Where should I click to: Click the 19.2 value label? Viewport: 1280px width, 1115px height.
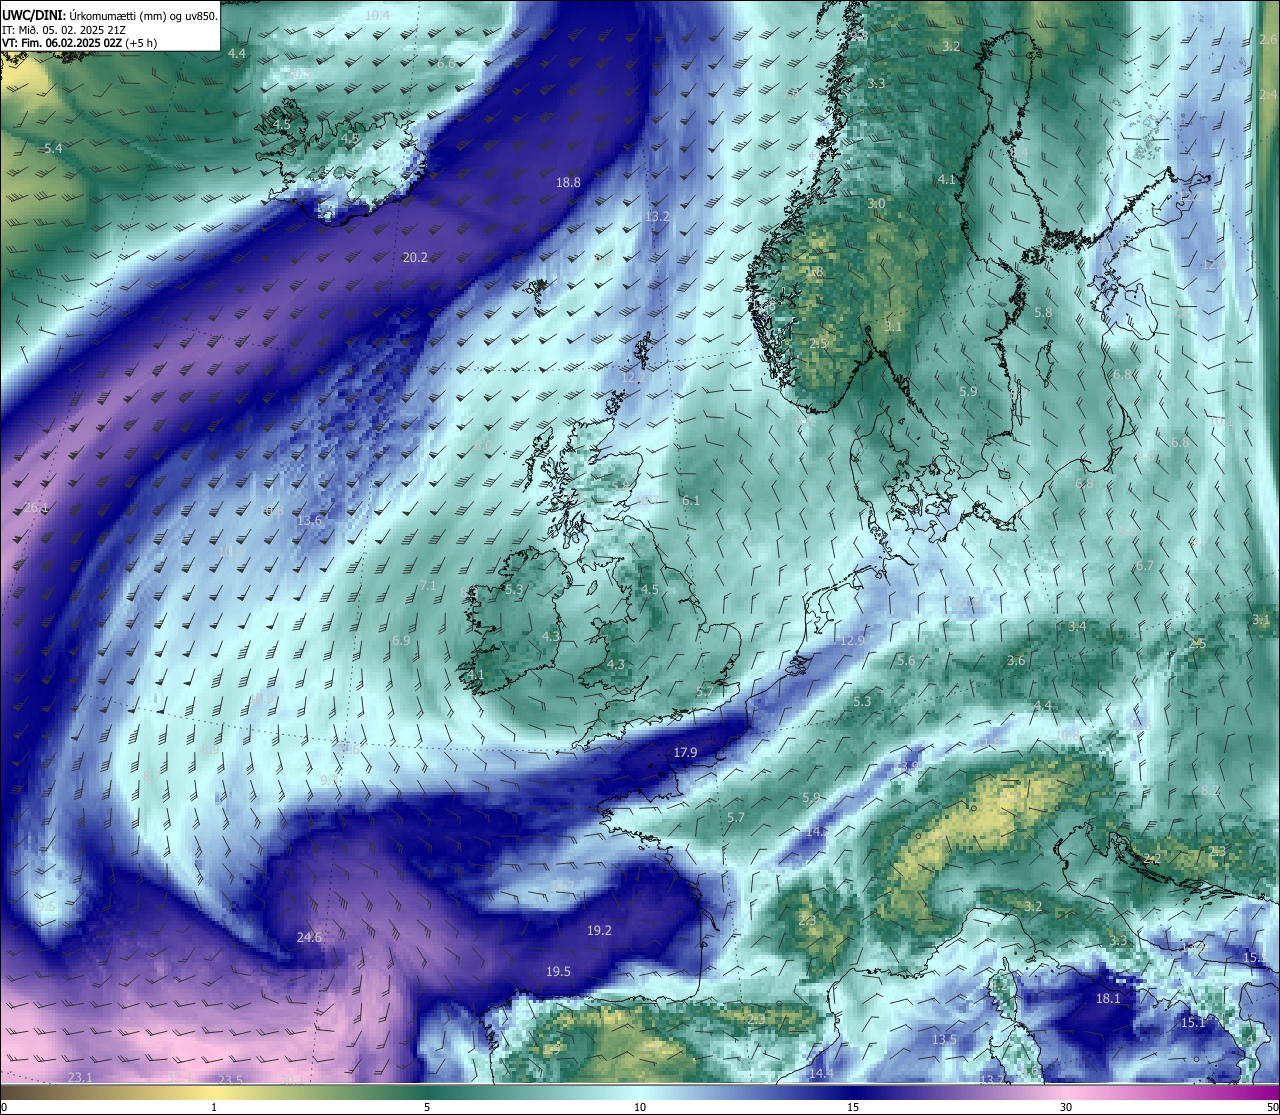(599, 930)
